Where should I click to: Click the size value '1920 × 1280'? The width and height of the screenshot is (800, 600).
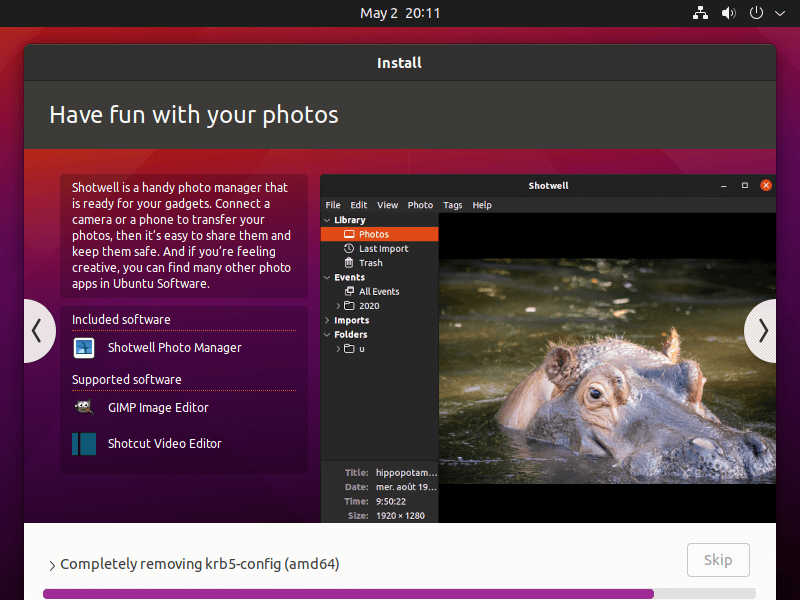pos(400,516)
